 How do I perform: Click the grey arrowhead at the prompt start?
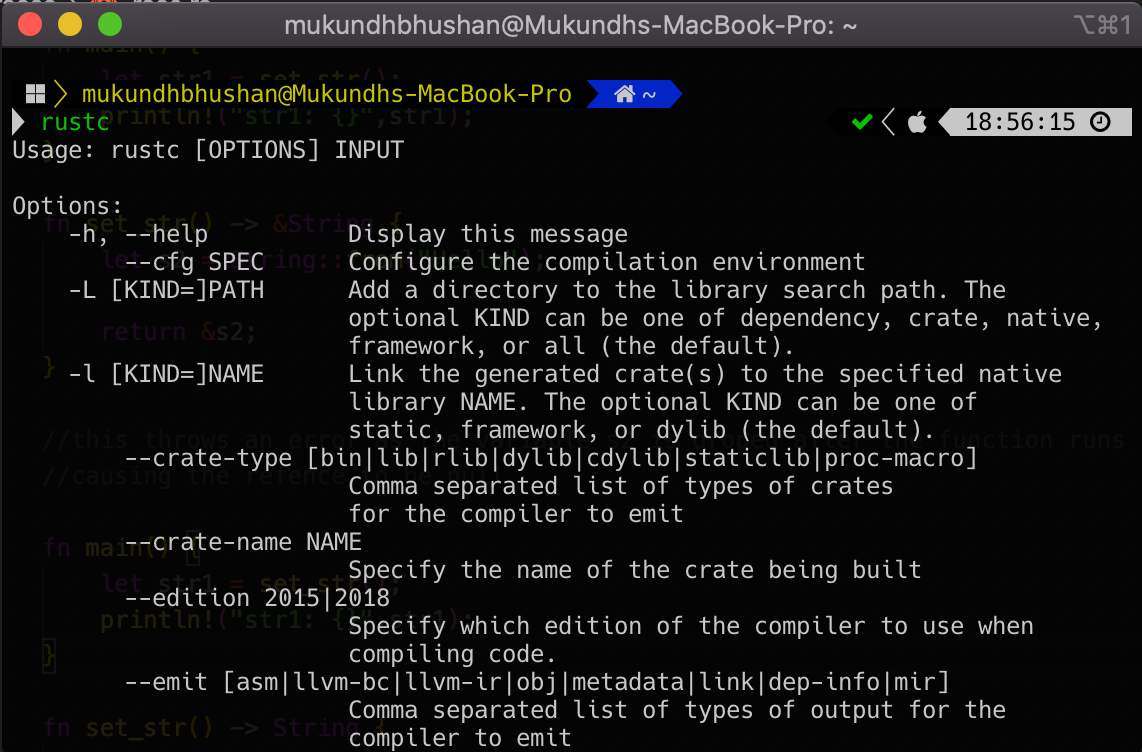pos(17,122)
